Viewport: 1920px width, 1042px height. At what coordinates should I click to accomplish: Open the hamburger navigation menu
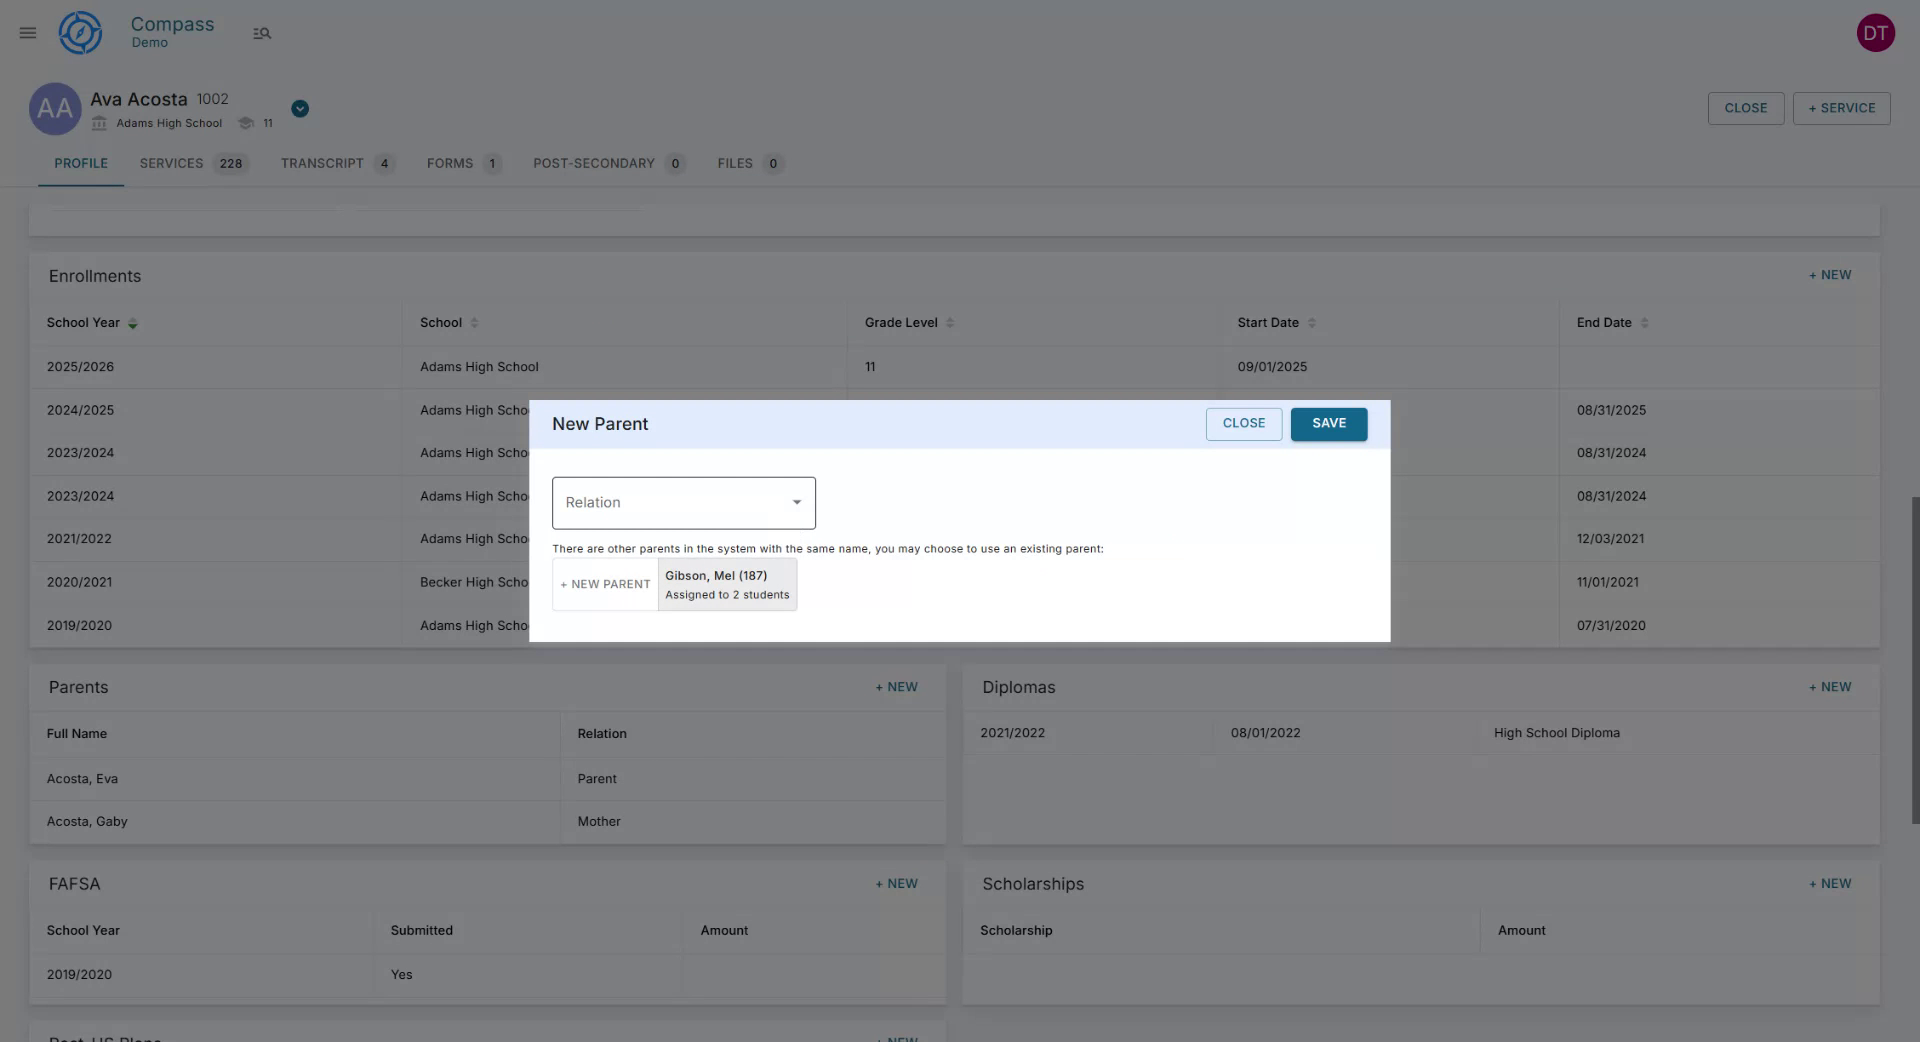point(27,32)
